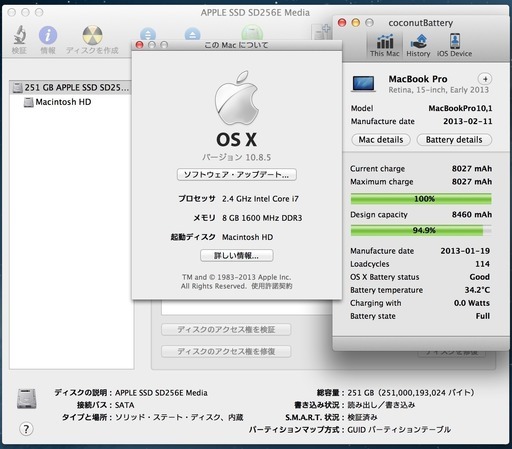Select the Macintosh HD volume in sidebar
This screenshot has width=512, height=449.
click(58, 102)
